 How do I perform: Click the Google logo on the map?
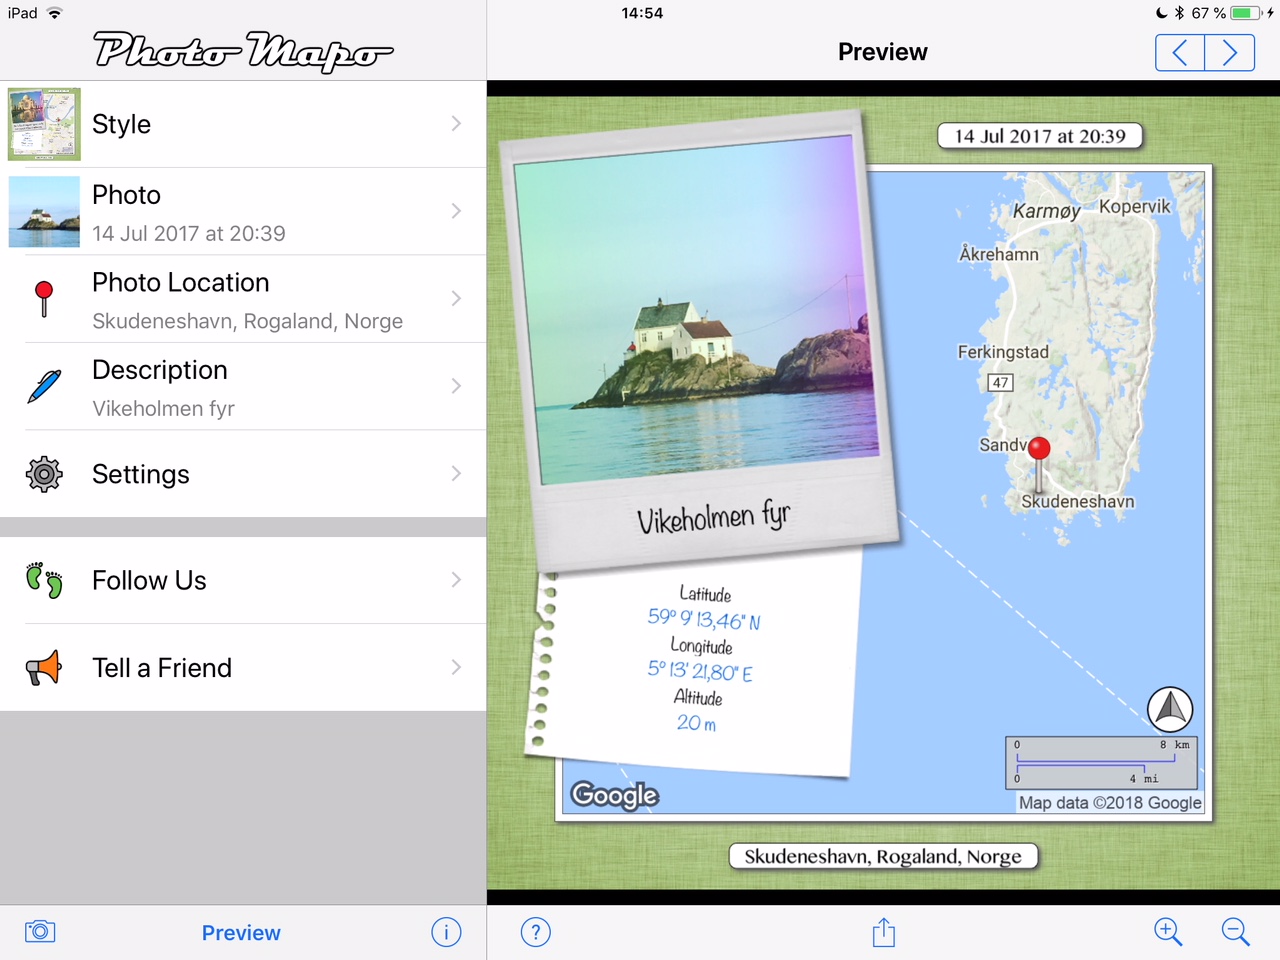pyautogui.click(x=614, y=795)
